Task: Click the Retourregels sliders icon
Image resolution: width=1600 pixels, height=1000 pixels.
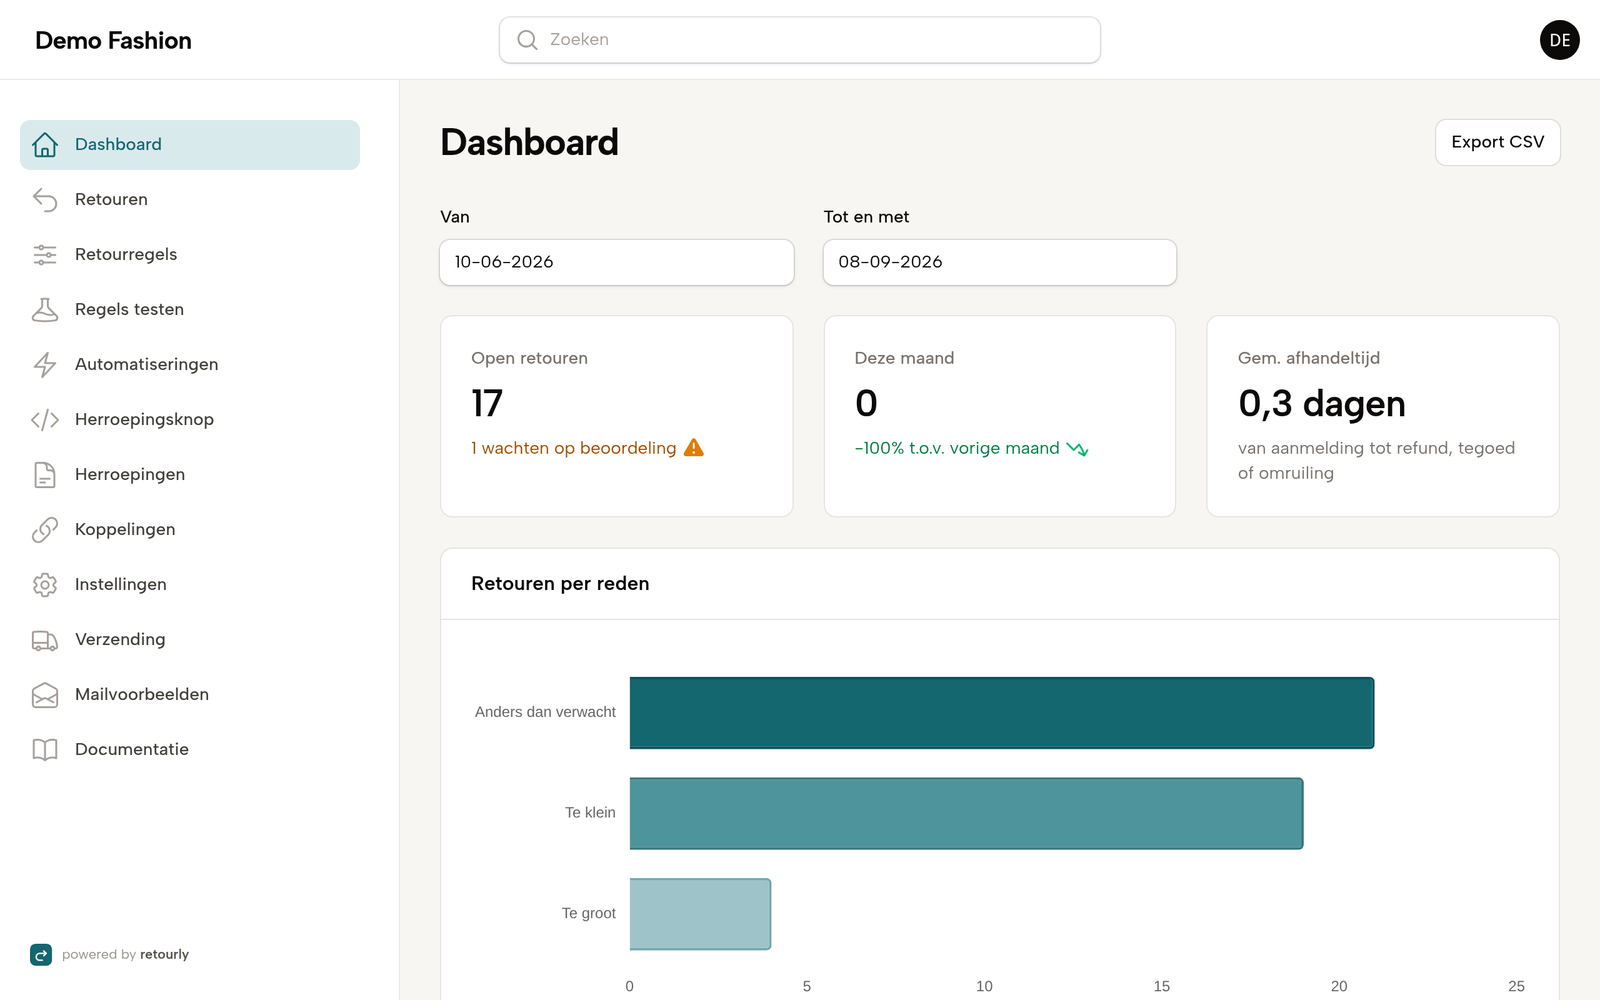Action: pos(45,255)
